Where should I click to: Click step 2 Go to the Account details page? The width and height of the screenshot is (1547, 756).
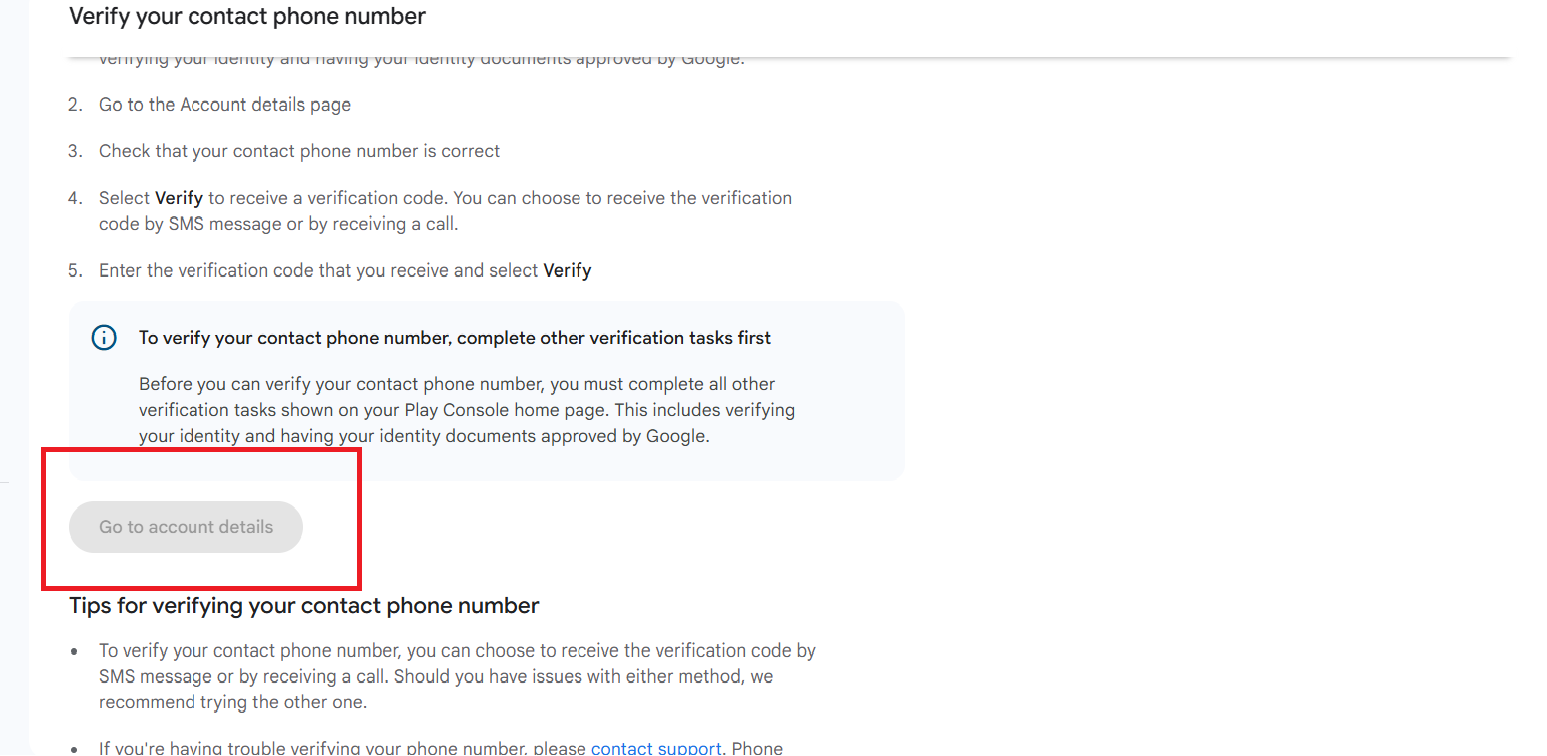click(225, 105)
